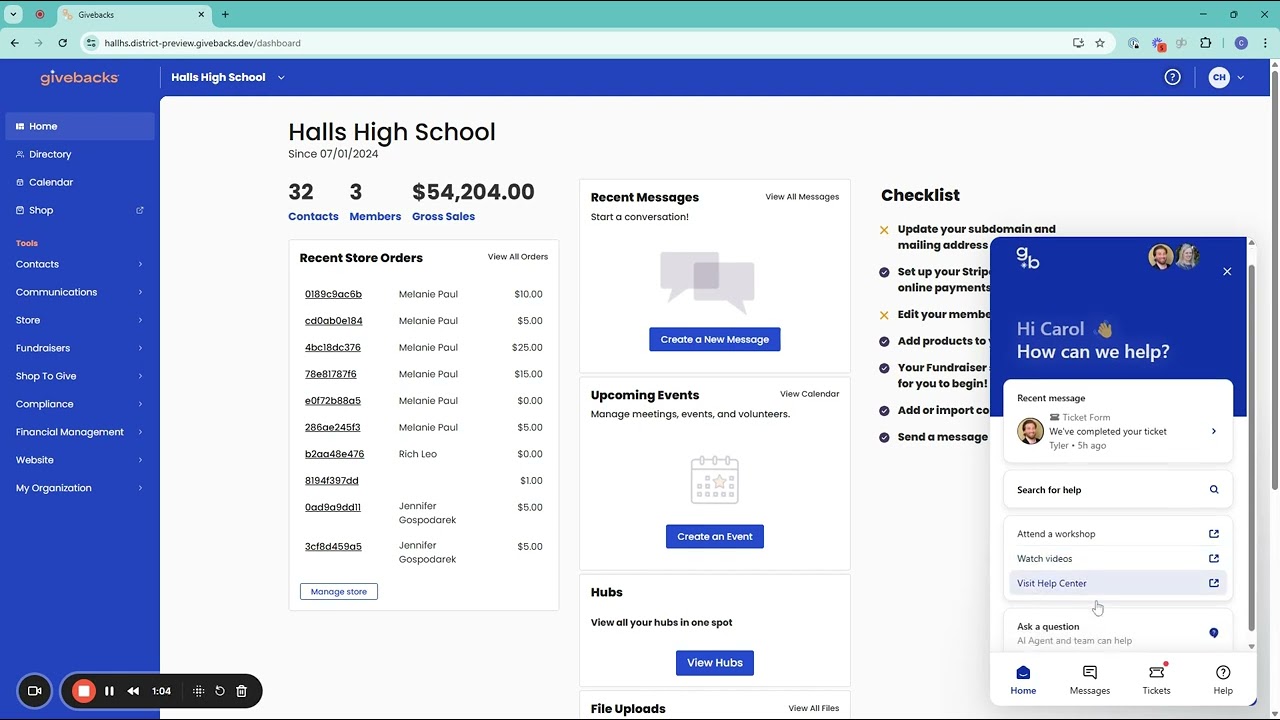The height and width of the screenshot is (720, 1280).
Task: Select the Home tab in help widget
Action: point(1023,680)
